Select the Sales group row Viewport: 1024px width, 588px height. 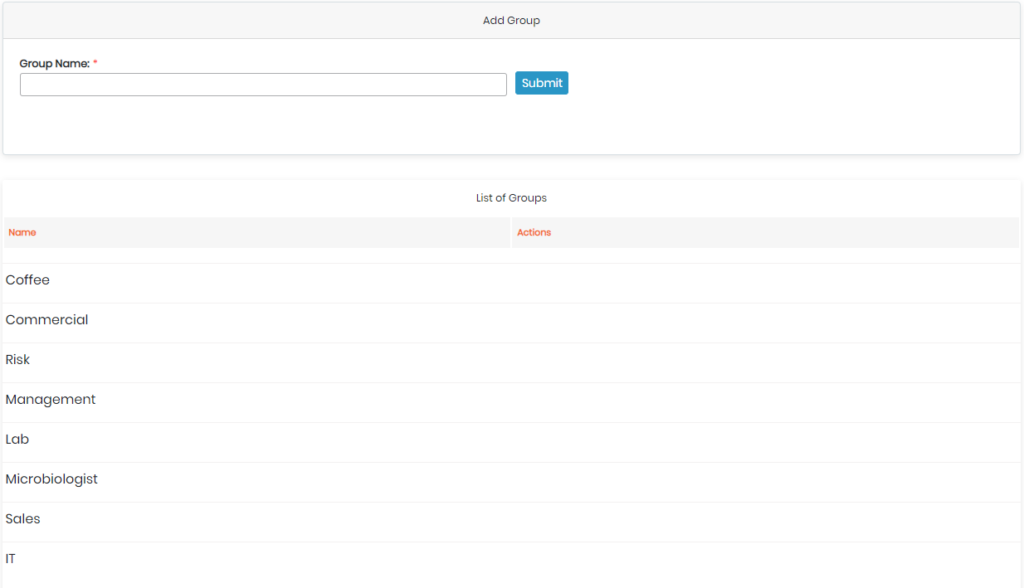(511, 522)
